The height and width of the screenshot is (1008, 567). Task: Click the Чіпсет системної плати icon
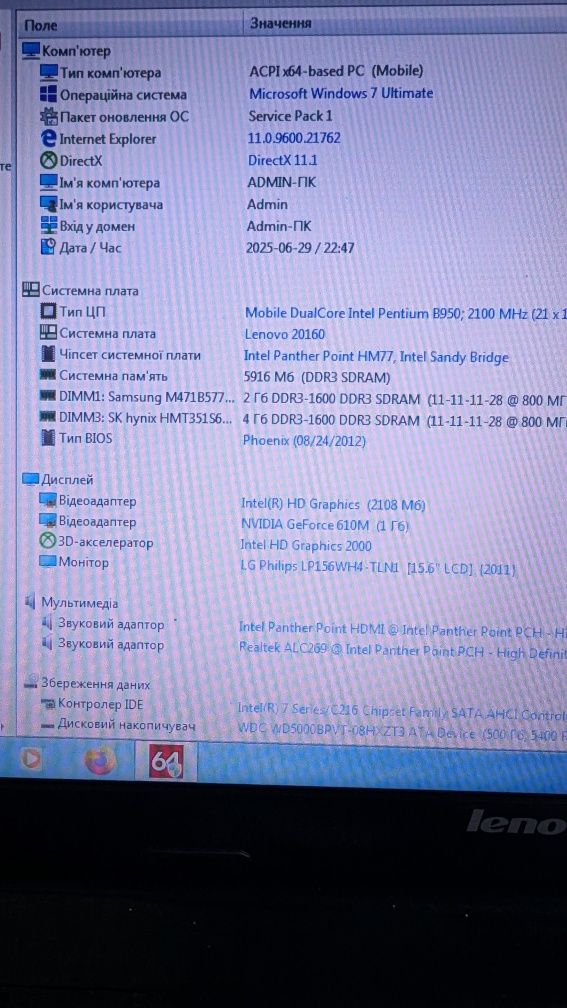pos(48,354)
